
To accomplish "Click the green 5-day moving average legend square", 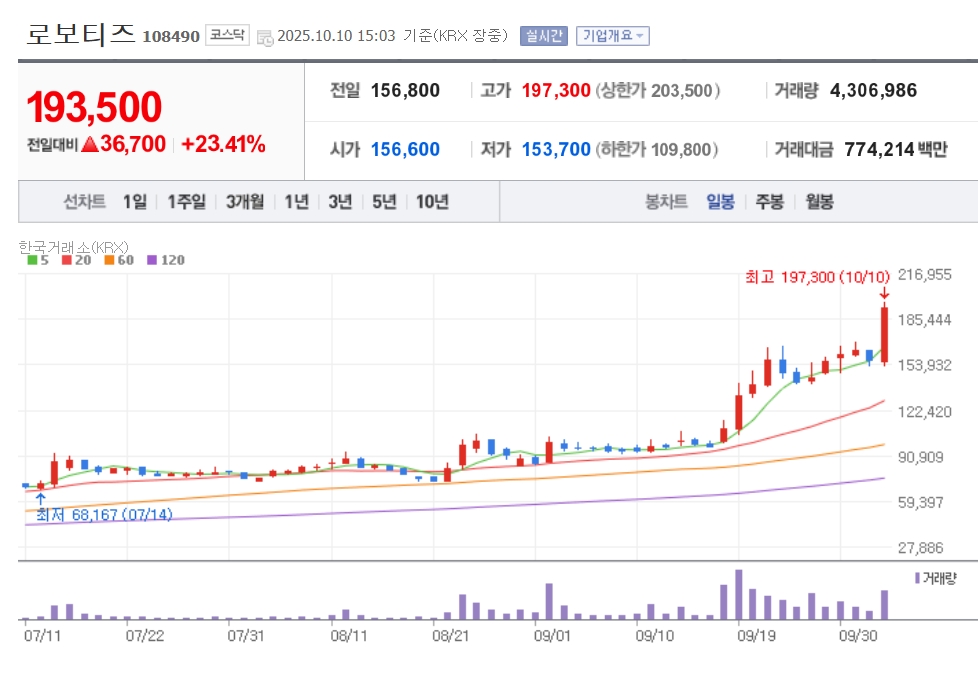I will pyautogui.click(x=32, y=260).
